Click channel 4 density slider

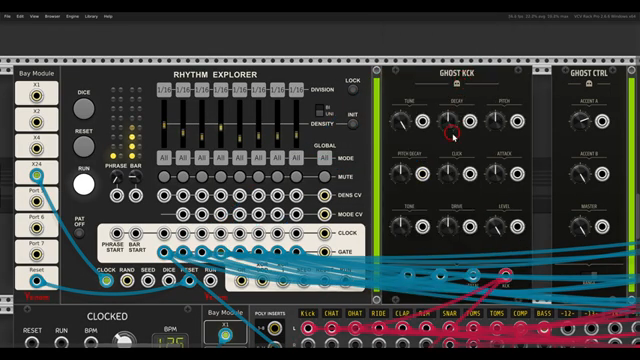[221, 124]
